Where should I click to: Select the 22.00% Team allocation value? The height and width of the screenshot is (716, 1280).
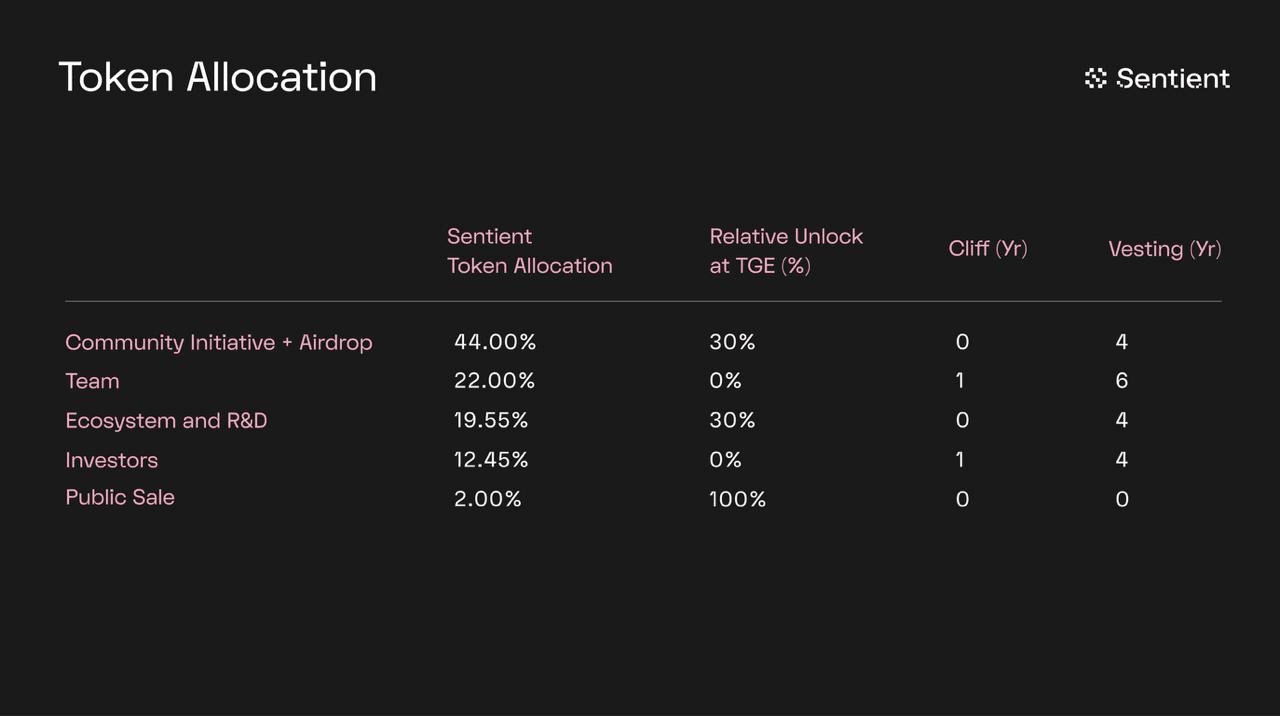(494, 381)
